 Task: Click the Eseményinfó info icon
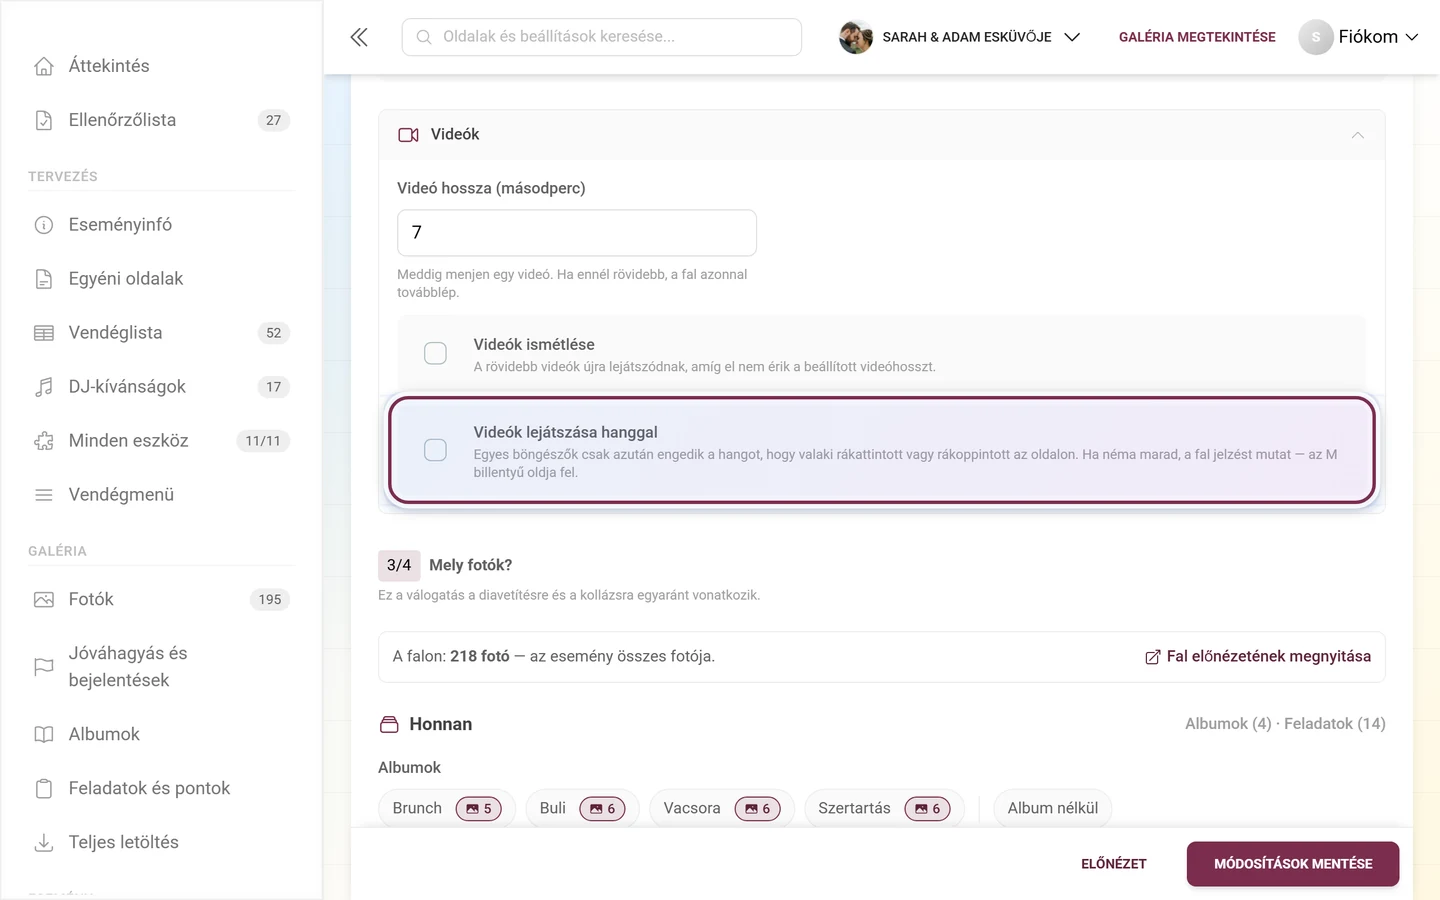[44, 225]
